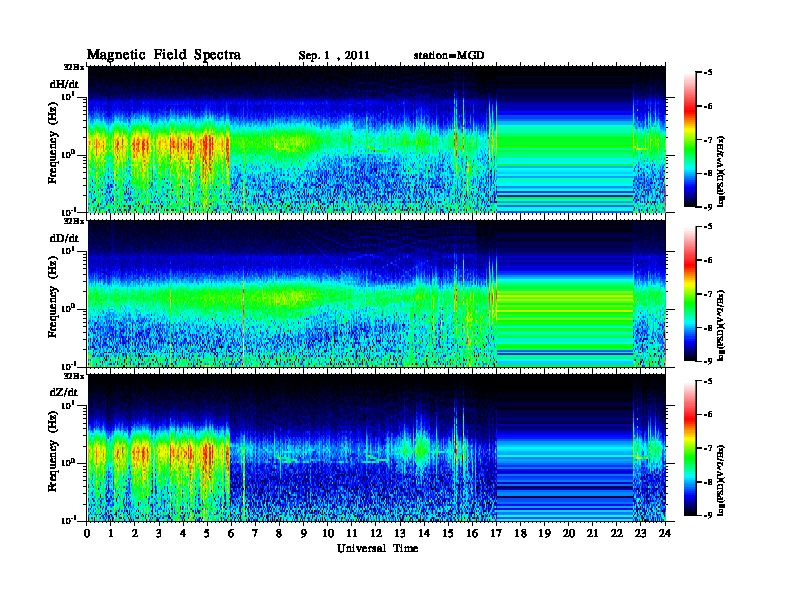Click the hour "14" tick label
Screen dimensions: 792x612
pos(424,533)
